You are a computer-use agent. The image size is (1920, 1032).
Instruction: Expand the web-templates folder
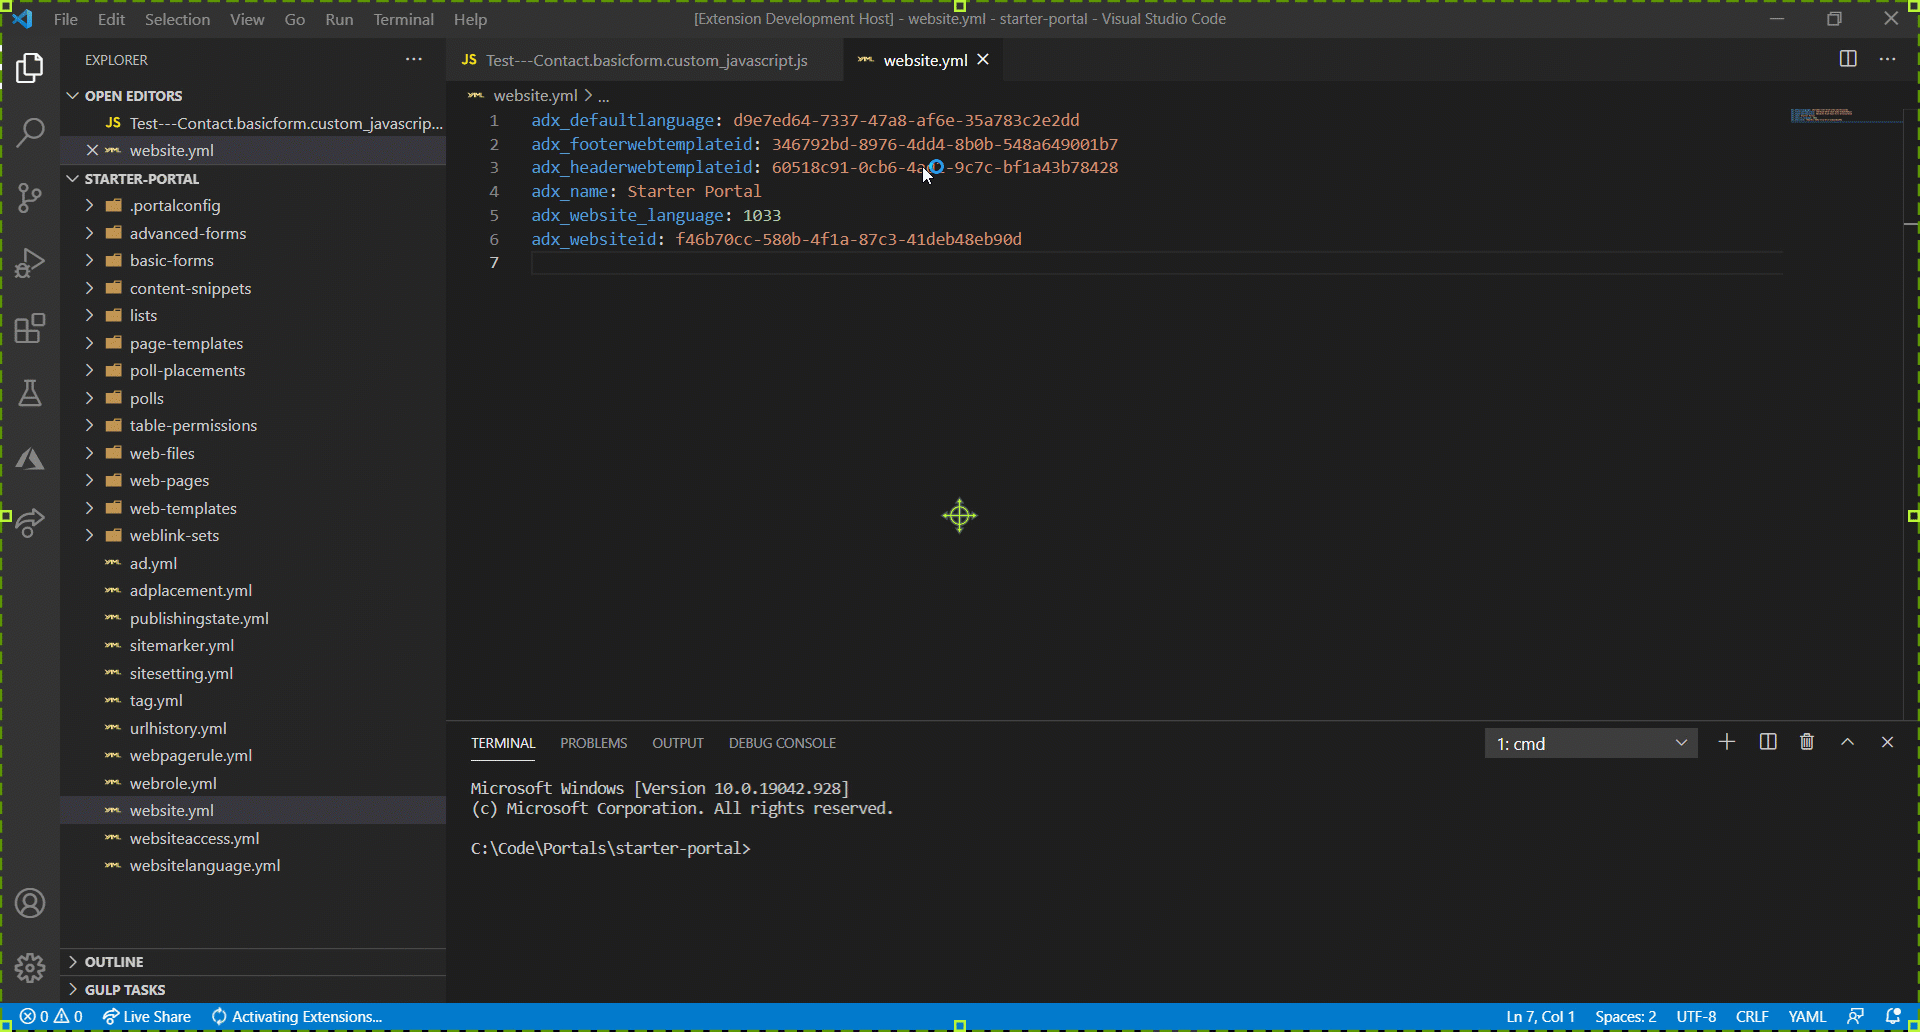tap(253, 508)
